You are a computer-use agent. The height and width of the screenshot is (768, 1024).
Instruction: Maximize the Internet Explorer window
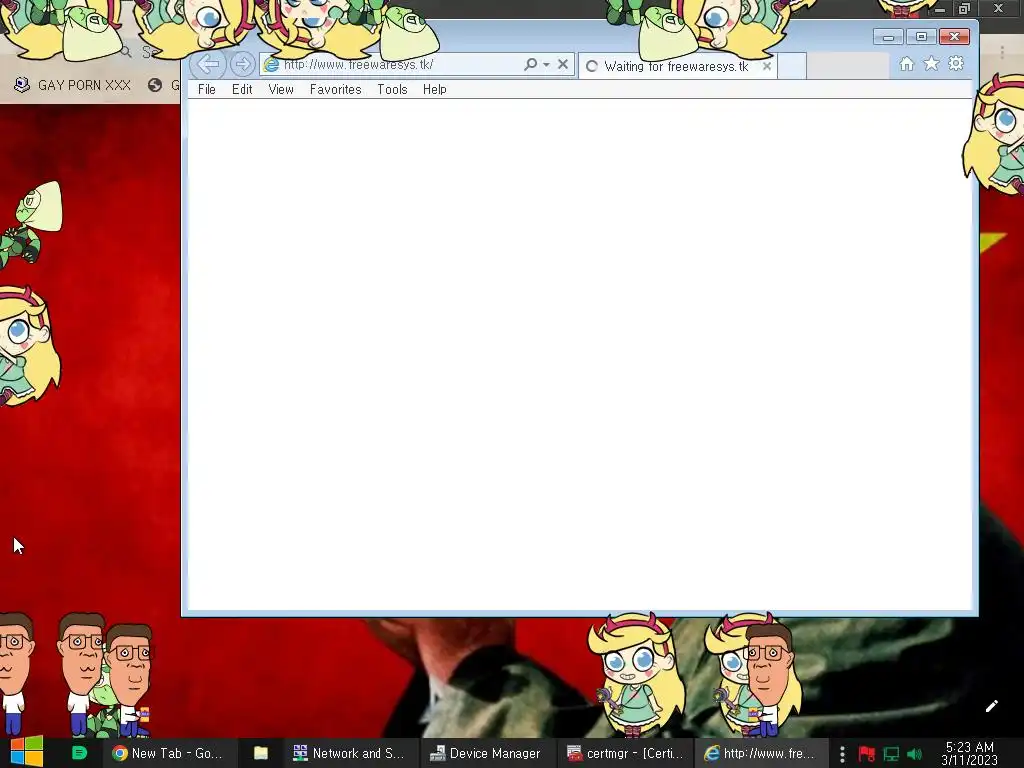coord(921,37)
